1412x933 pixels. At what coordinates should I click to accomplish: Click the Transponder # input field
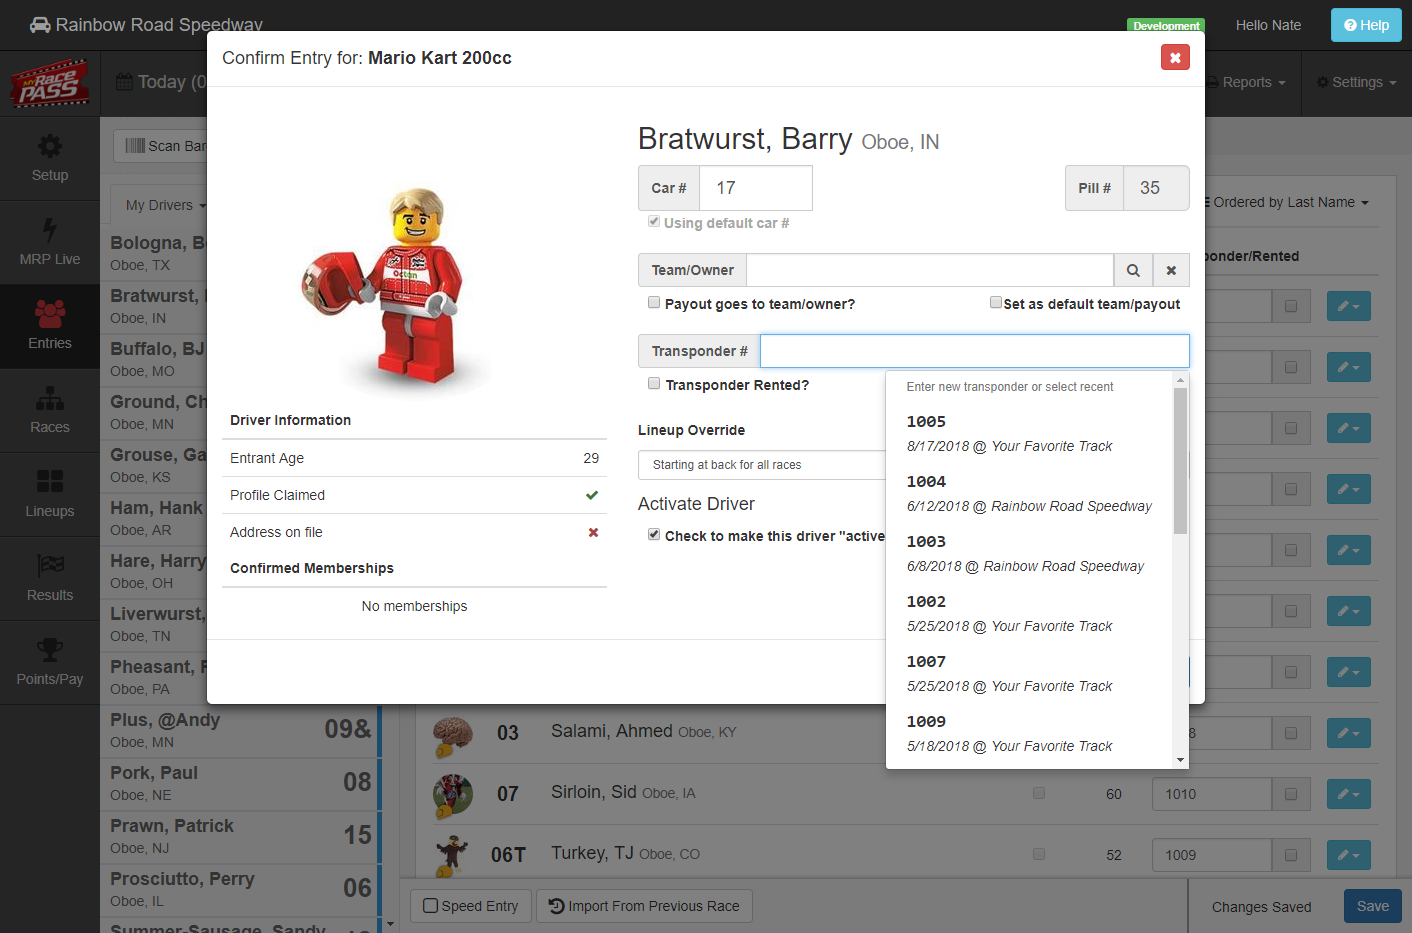coord(975,351)
